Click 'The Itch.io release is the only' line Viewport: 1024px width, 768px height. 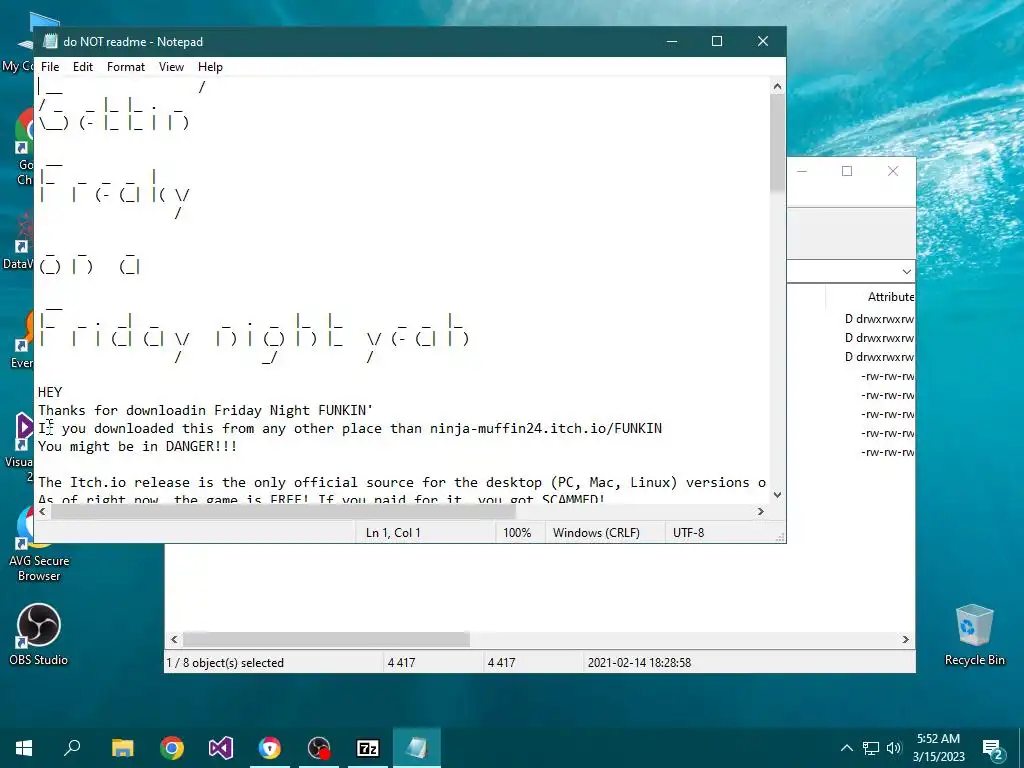point(402,482)
